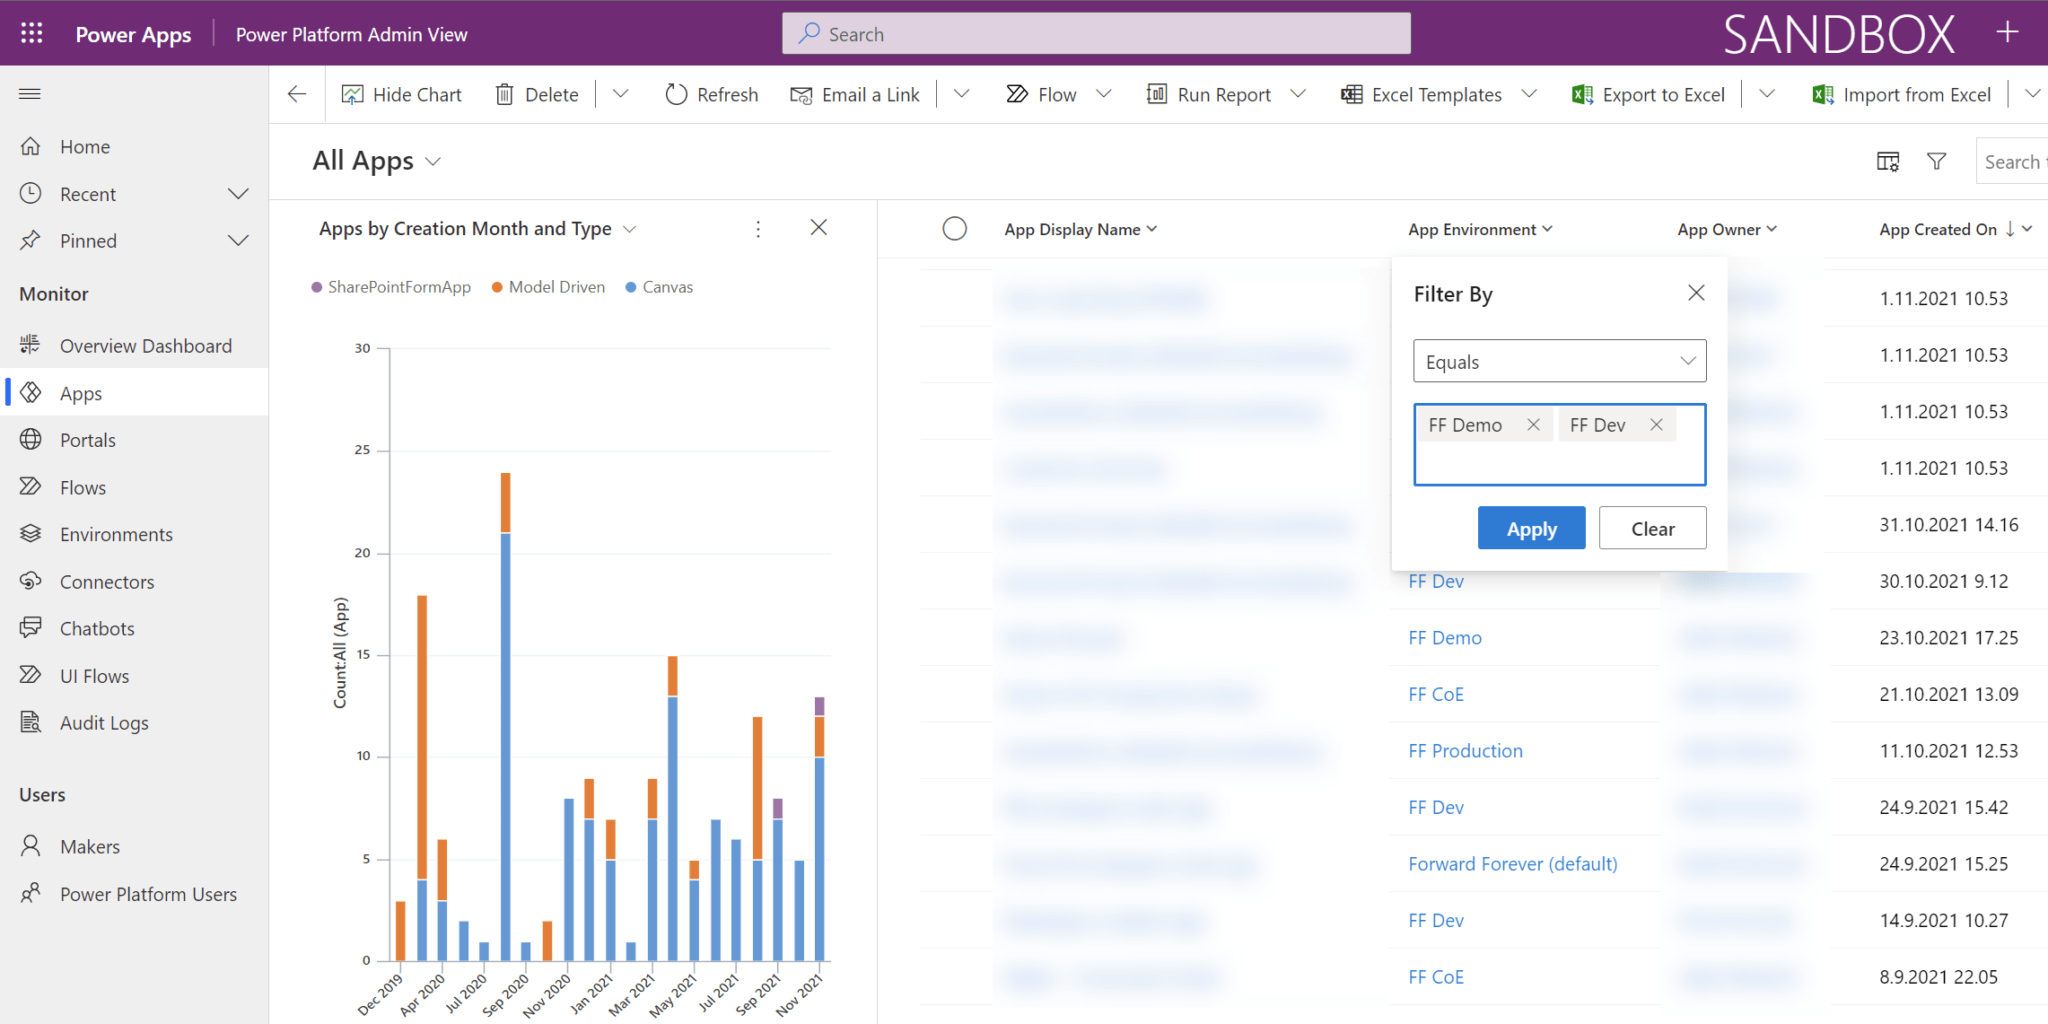Open the Audit Logs sidebar item
The width and height of the screenshot is (2048, 1024).
pos(103,722)
